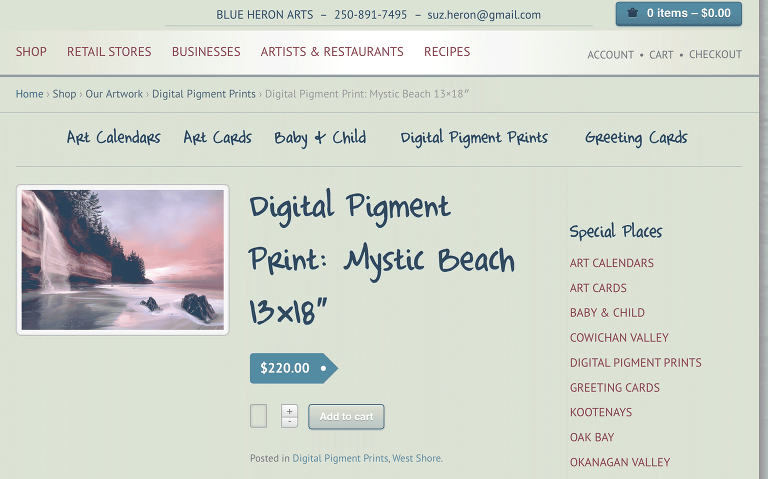
Task: Open the RECIPES menu item
Action: (x=447, y=51)
